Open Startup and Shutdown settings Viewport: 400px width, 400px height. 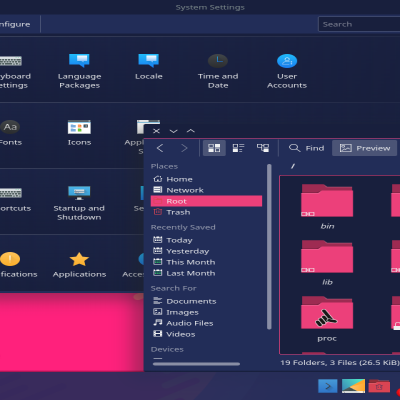(79, 203)
